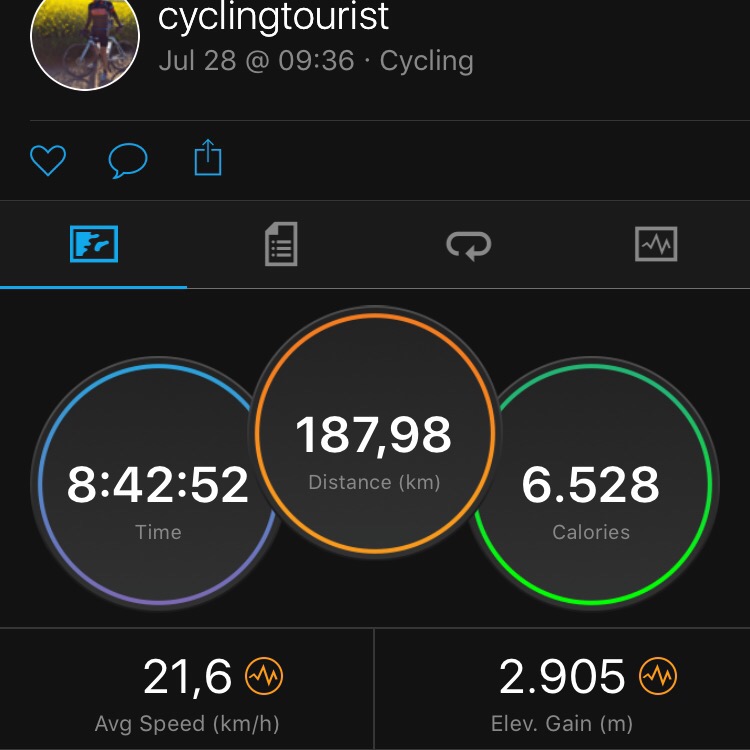This screenshot has height=750, width=750.
Task: Switch to the charts tab icon
Action: click(x=656, y=244)
